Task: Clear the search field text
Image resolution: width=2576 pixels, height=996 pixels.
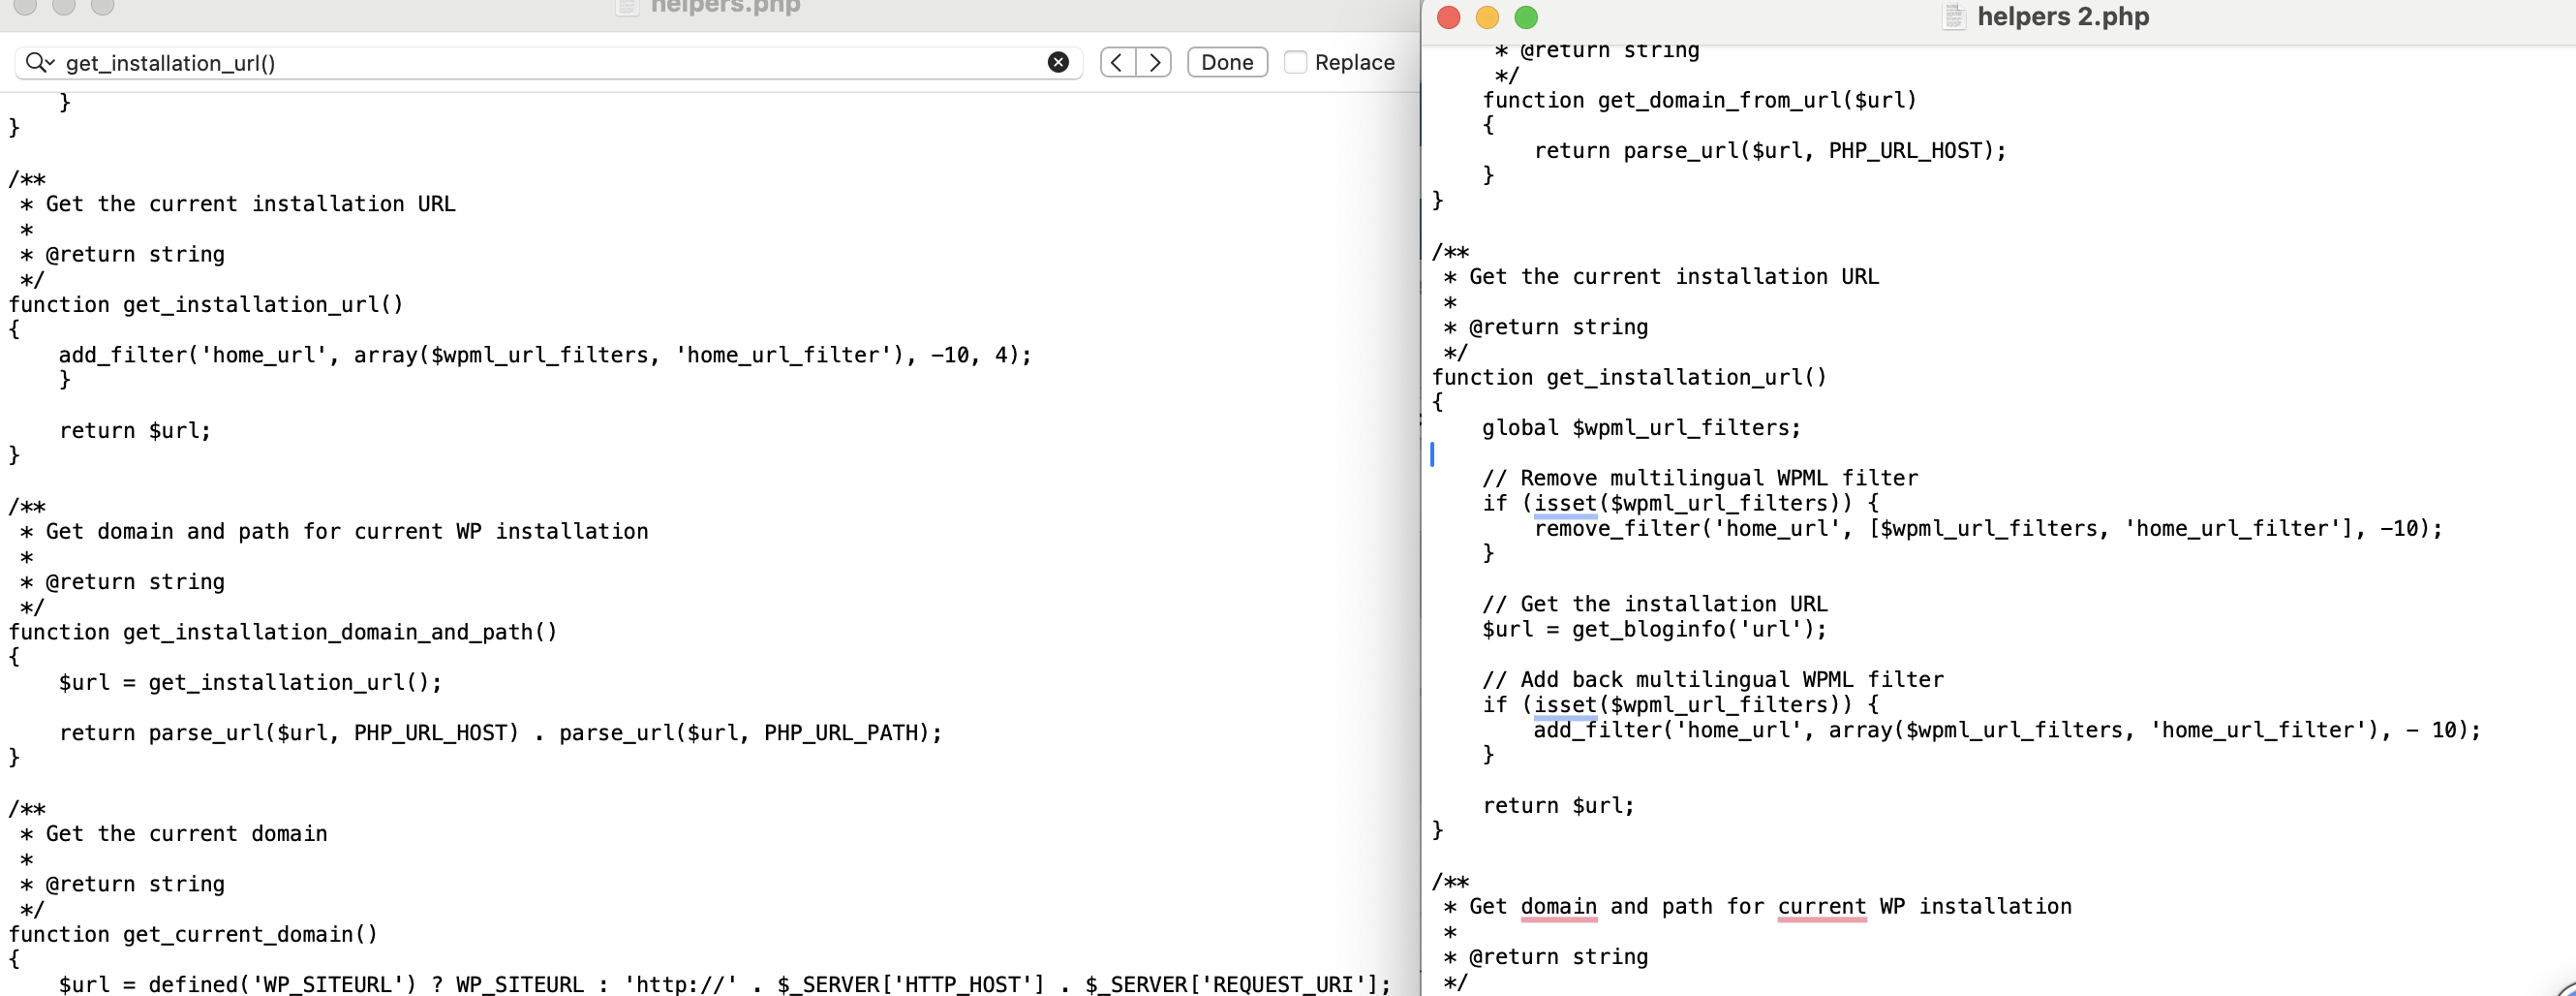Action: (x=1058, y=63)
